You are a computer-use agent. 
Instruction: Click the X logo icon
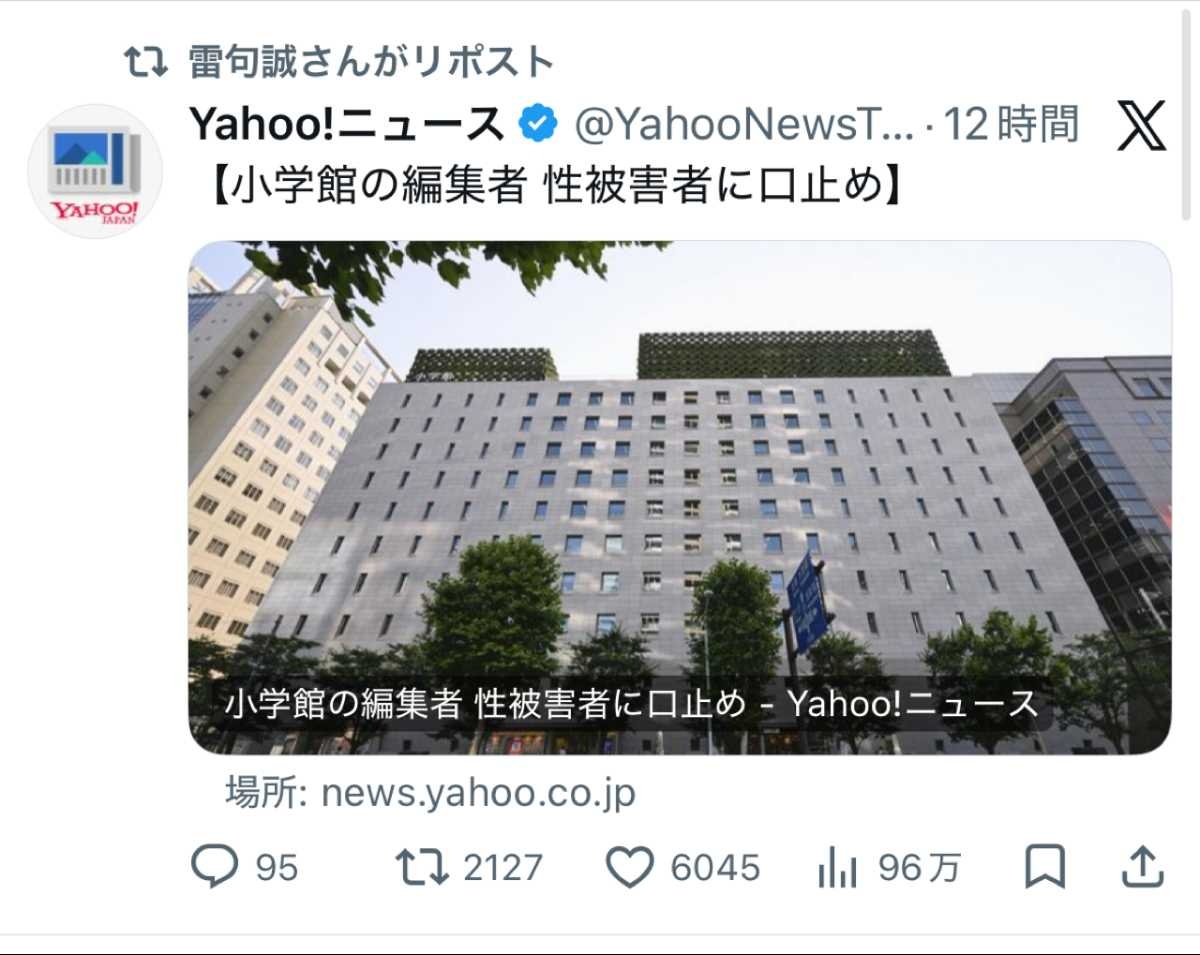pos(1142,126)
